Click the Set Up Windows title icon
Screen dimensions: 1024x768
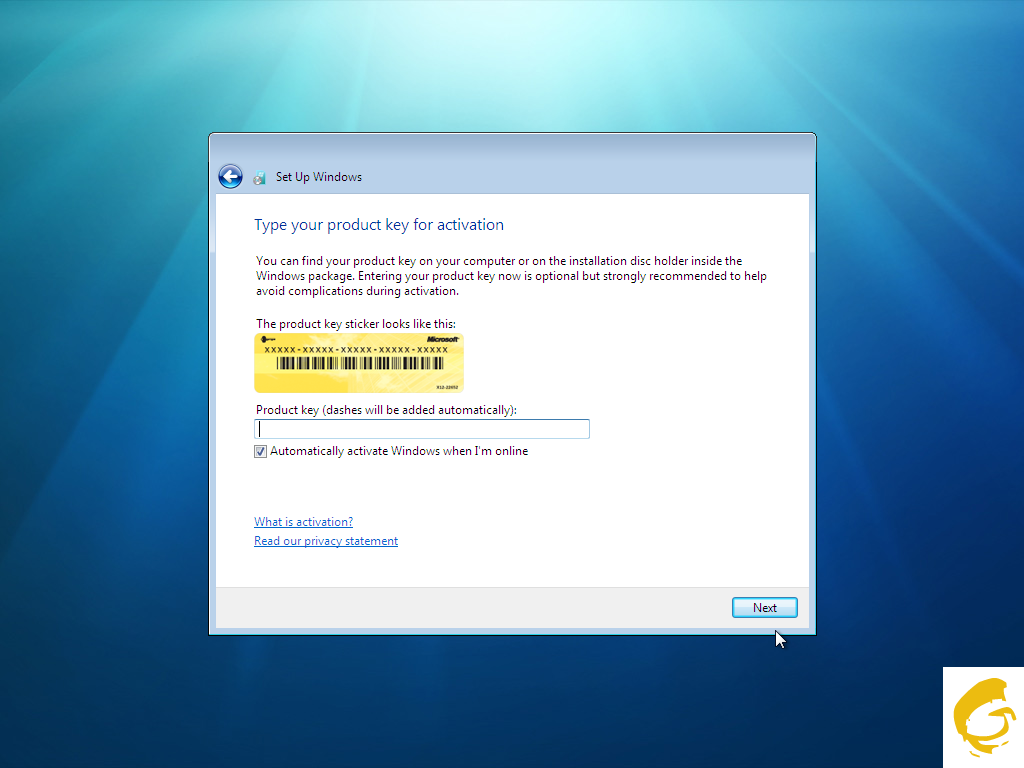(x=260, y=178)
